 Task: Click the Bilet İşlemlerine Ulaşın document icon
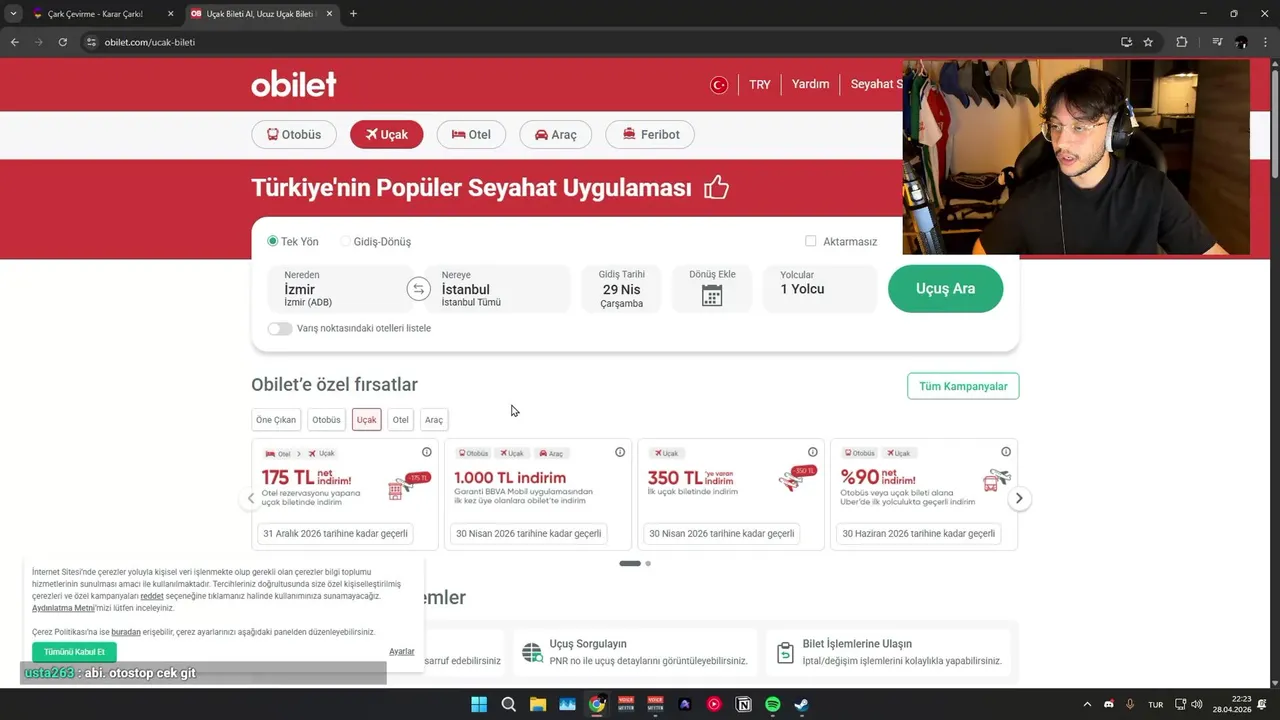coord(785,652)
